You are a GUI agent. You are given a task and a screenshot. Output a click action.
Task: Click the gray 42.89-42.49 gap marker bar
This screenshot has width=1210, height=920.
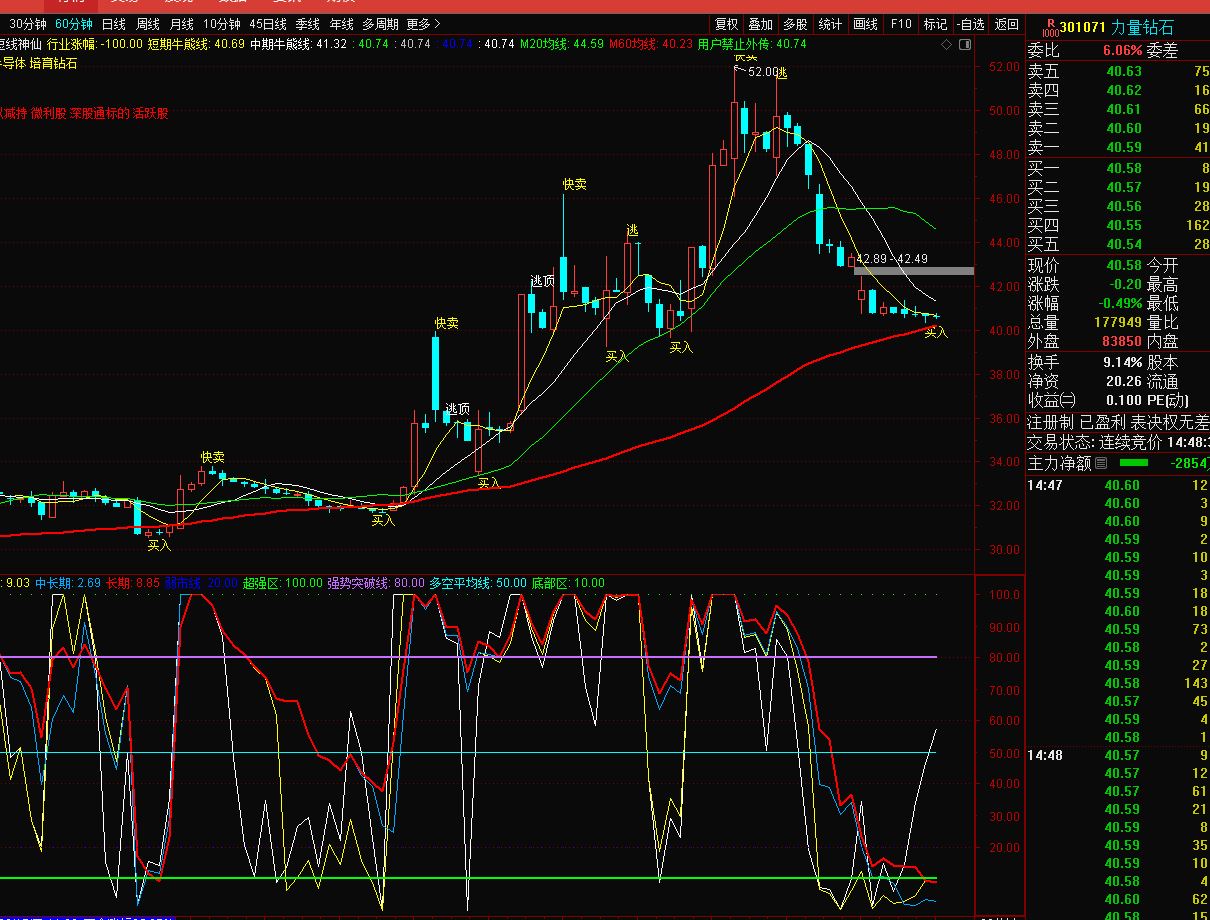pyautogui.click(x=913, y=271)
